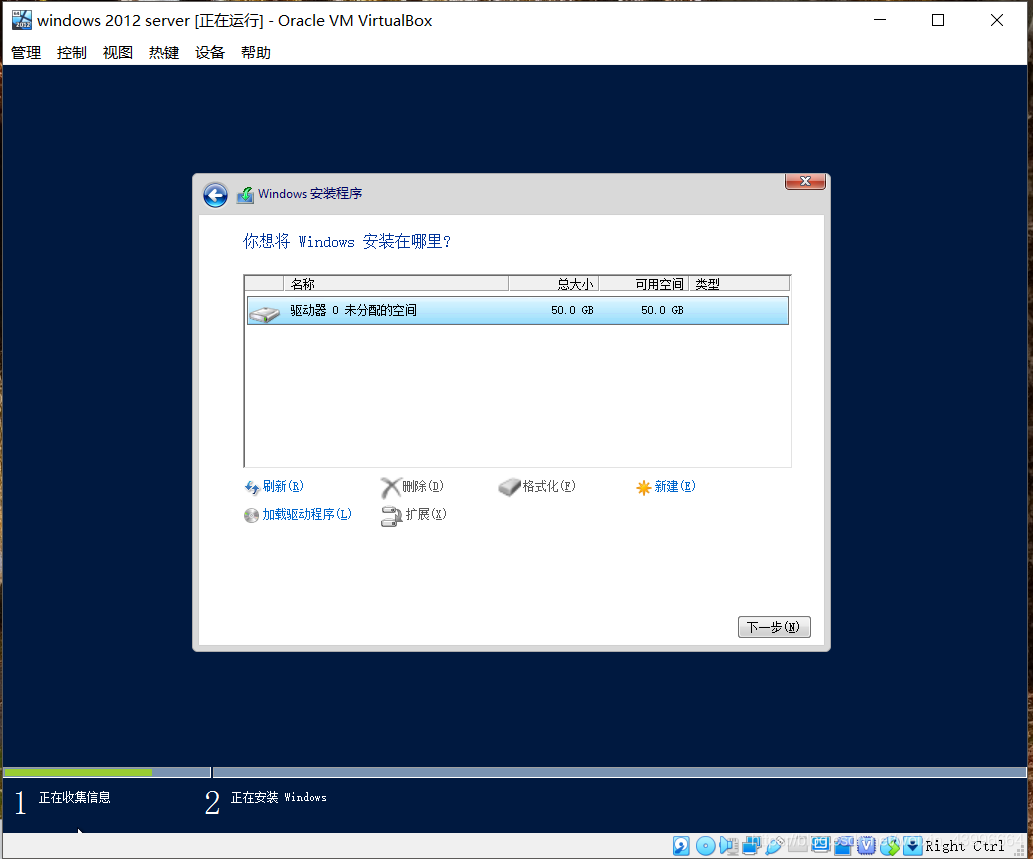Click the 你想将 Windows 安装在哪里 heading
The width and height of the screenshot is (1033, 859).
click(347, 242)
